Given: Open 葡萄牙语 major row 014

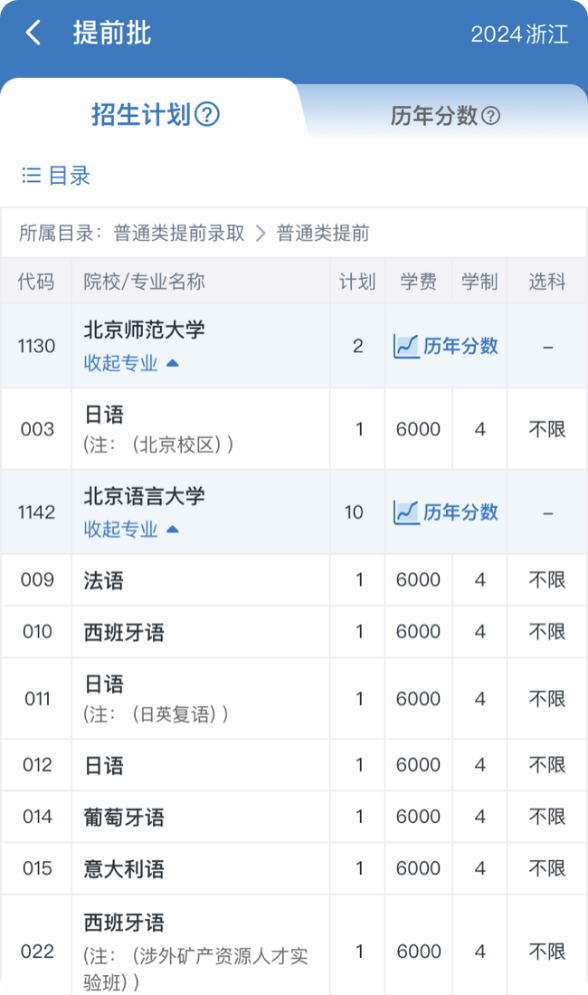Looking at the screenshot, I should [294, 817].
